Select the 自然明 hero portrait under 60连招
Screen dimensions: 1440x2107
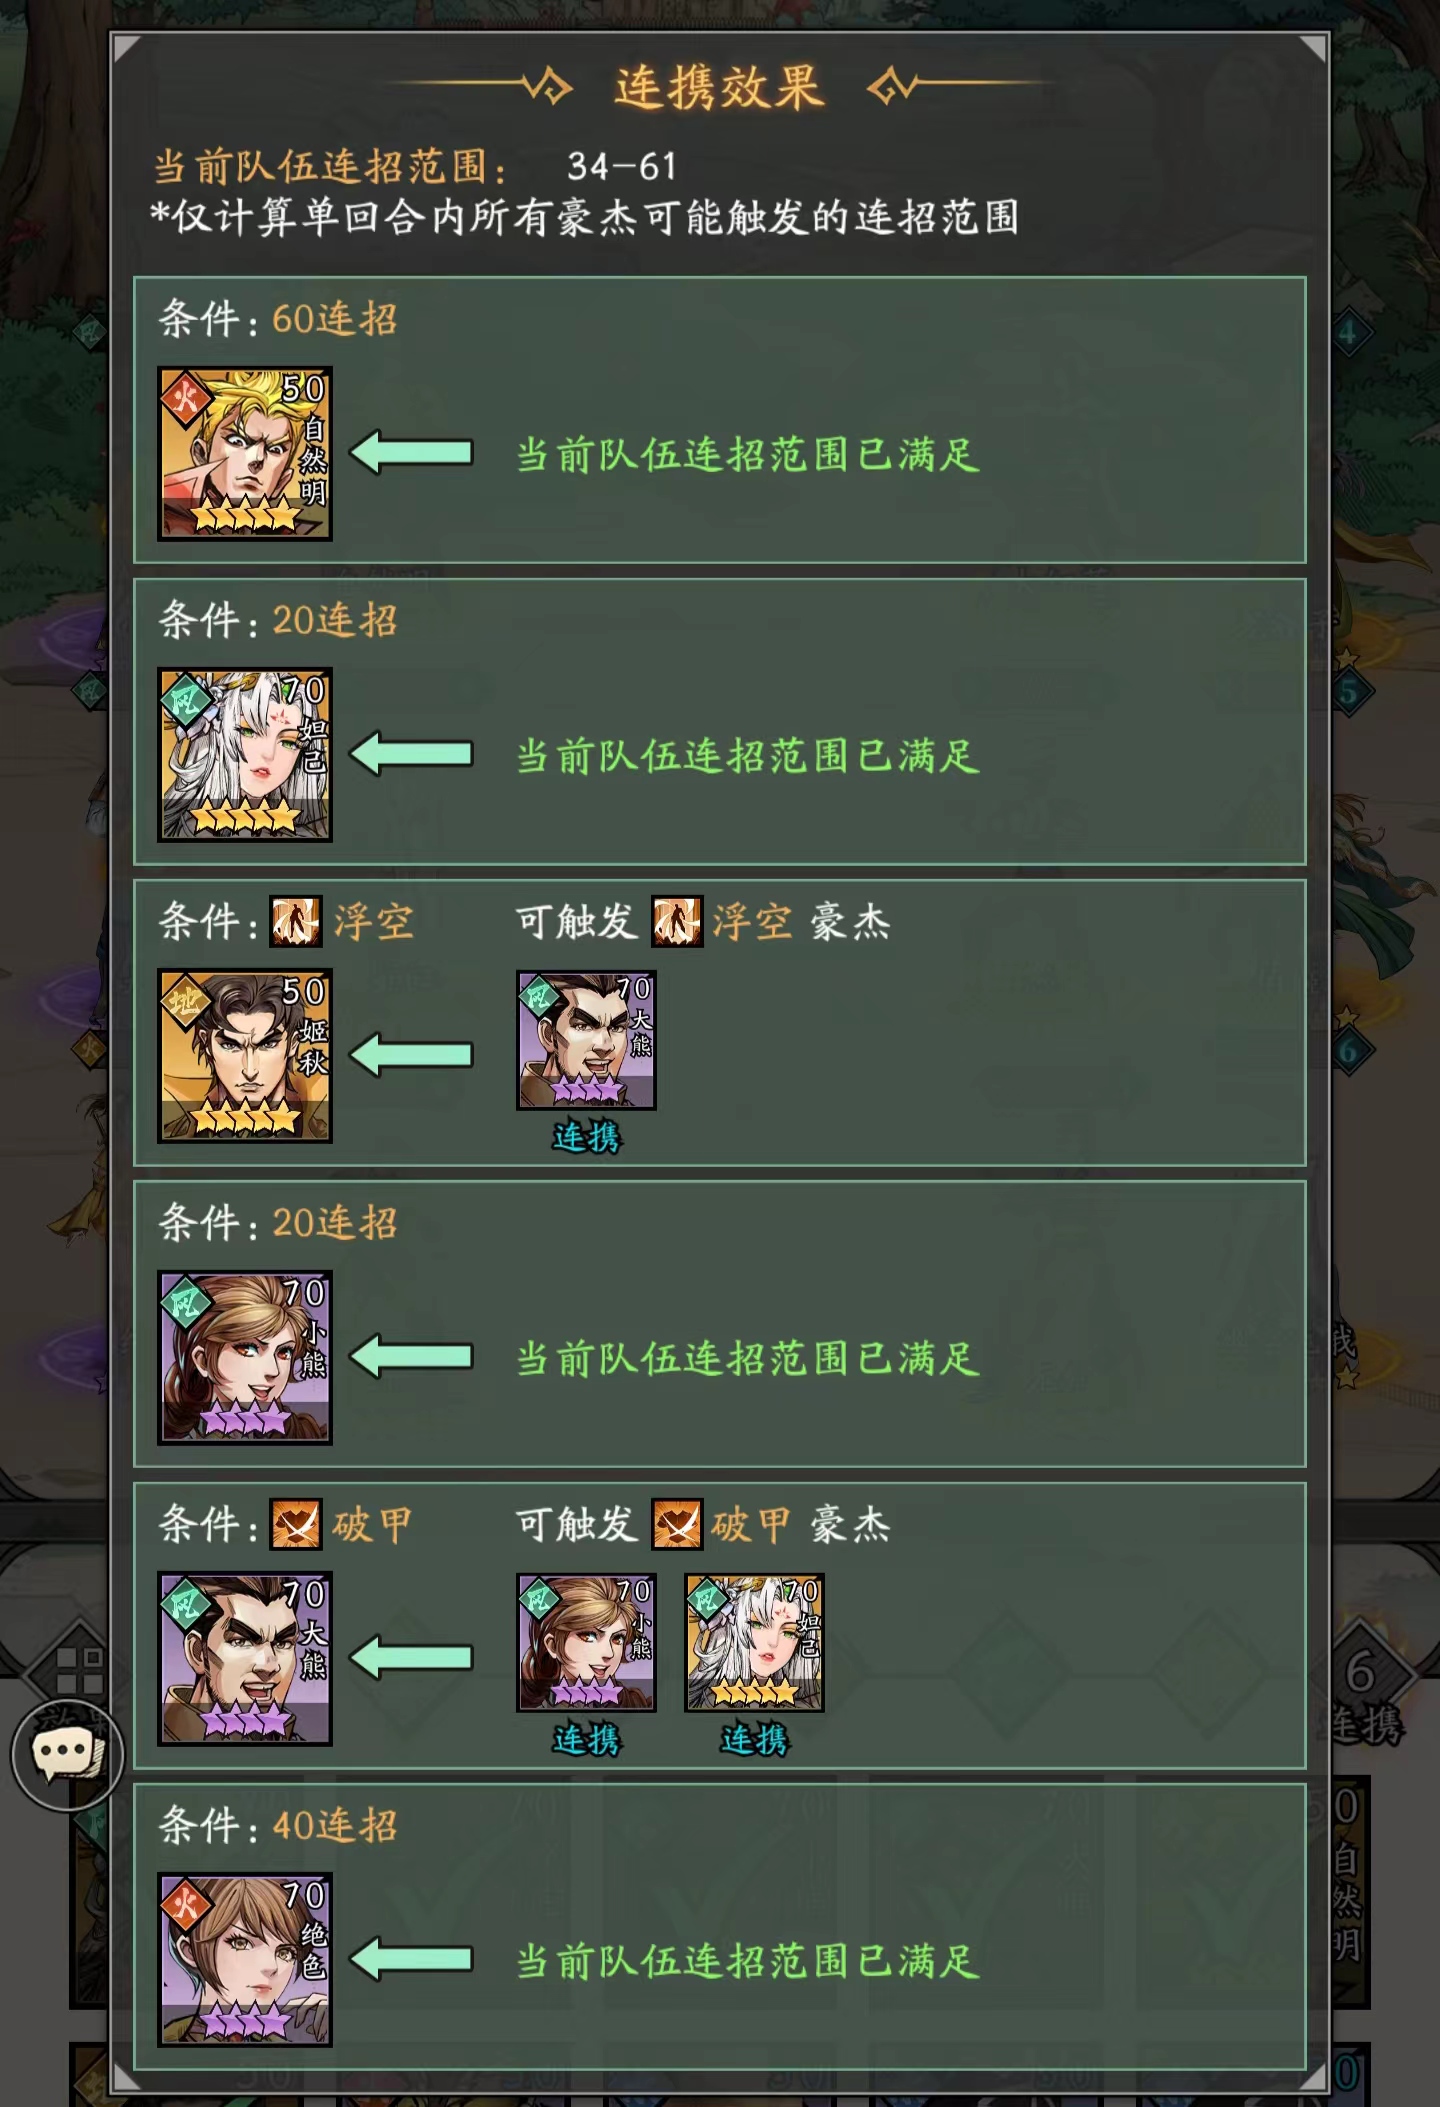[245, 453]
